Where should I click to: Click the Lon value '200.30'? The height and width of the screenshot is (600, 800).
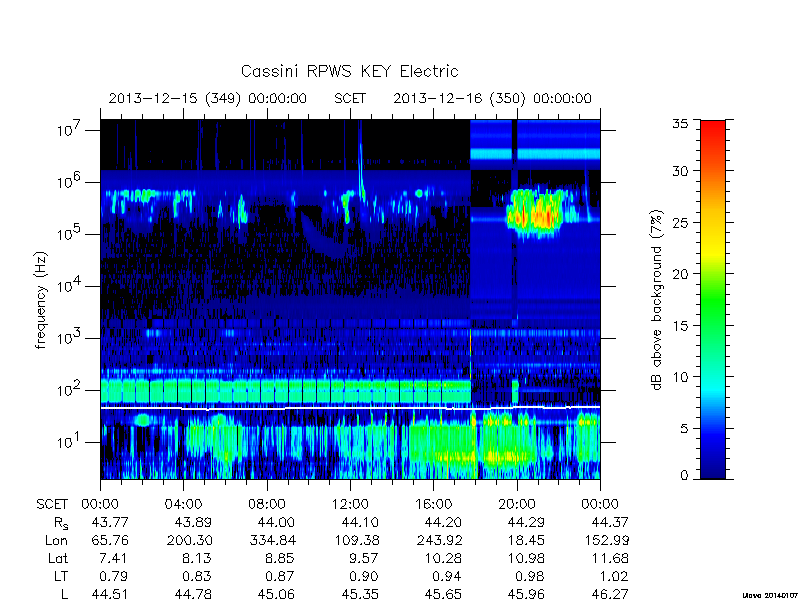point(190,540)
